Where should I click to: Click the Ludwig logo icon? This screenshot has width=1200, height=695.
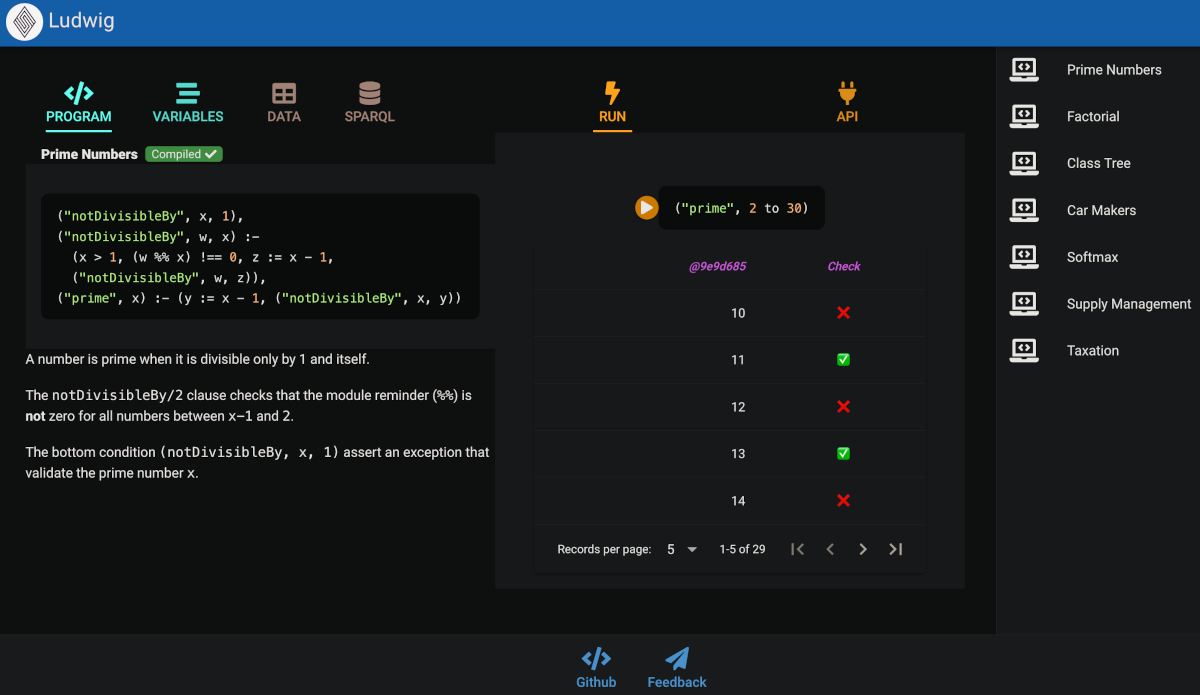24,22
